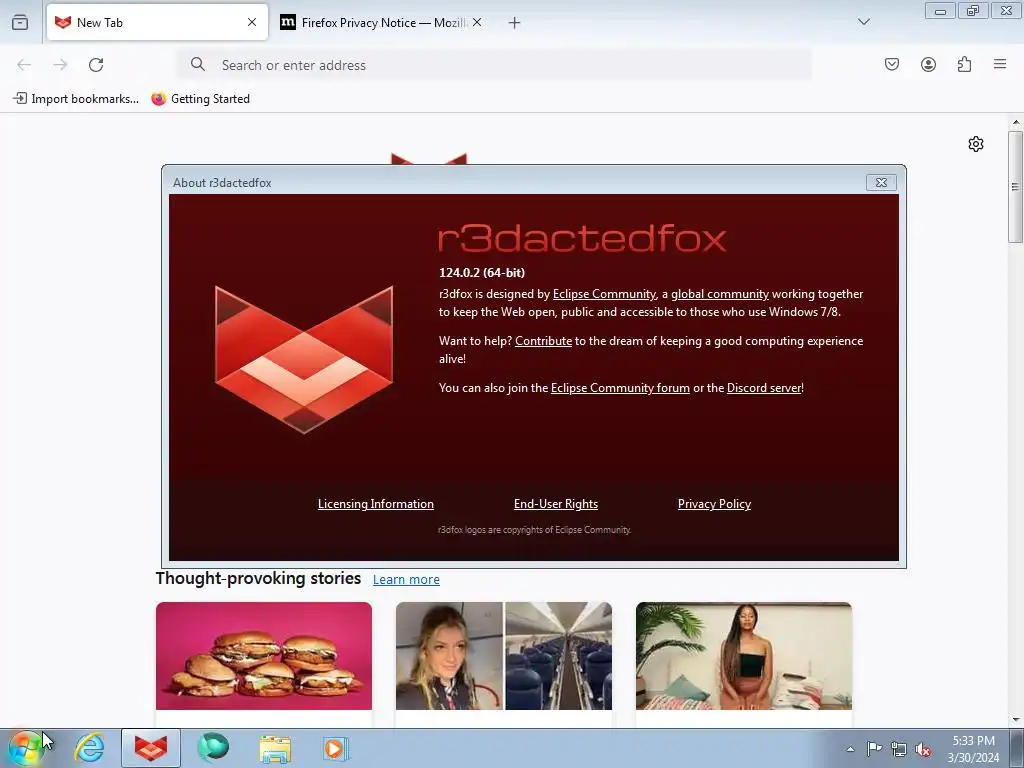Close the About r3dactedfox dialog
1024x768 pixels.
(881, 182)
